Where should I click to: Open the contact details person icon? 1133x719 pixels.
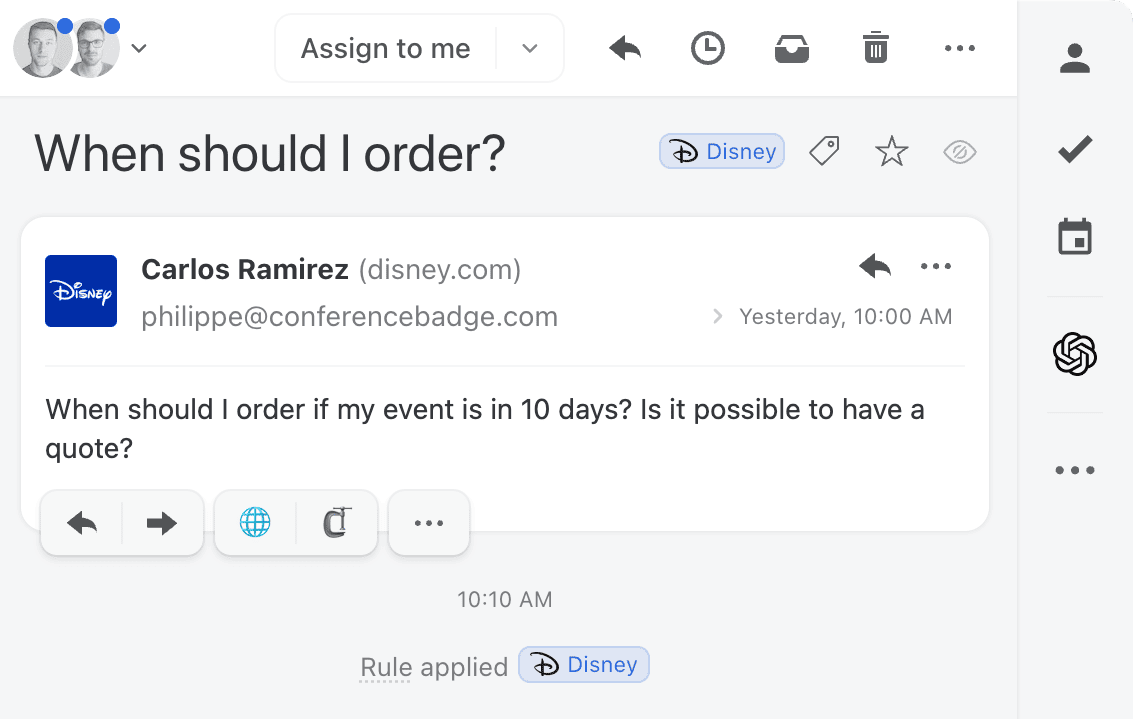(1075, 58)
